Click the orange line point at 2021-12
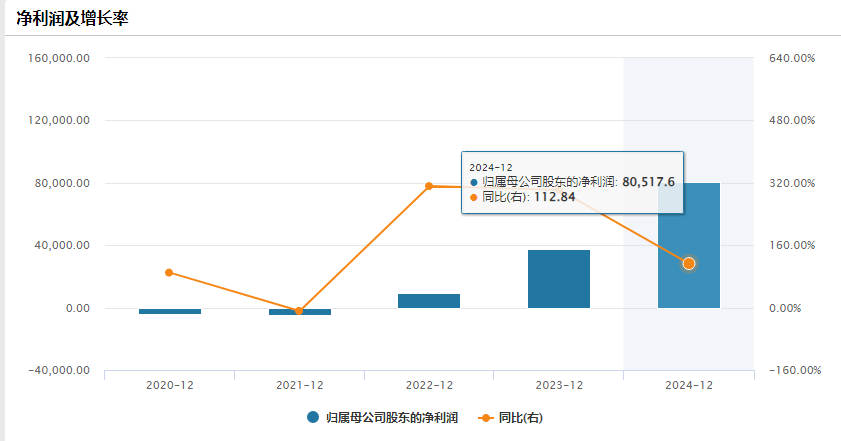 tap(299, 311)
